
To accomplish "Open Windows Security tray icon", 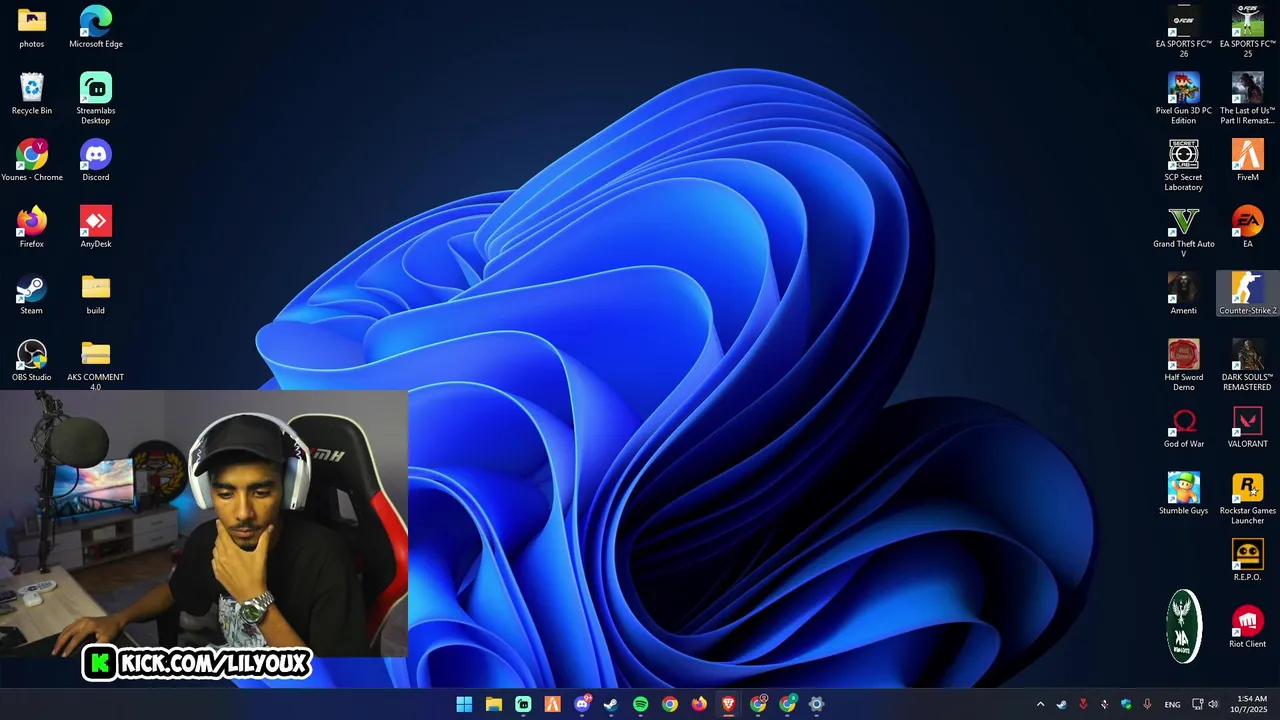I will click(x=1126, y=704).
